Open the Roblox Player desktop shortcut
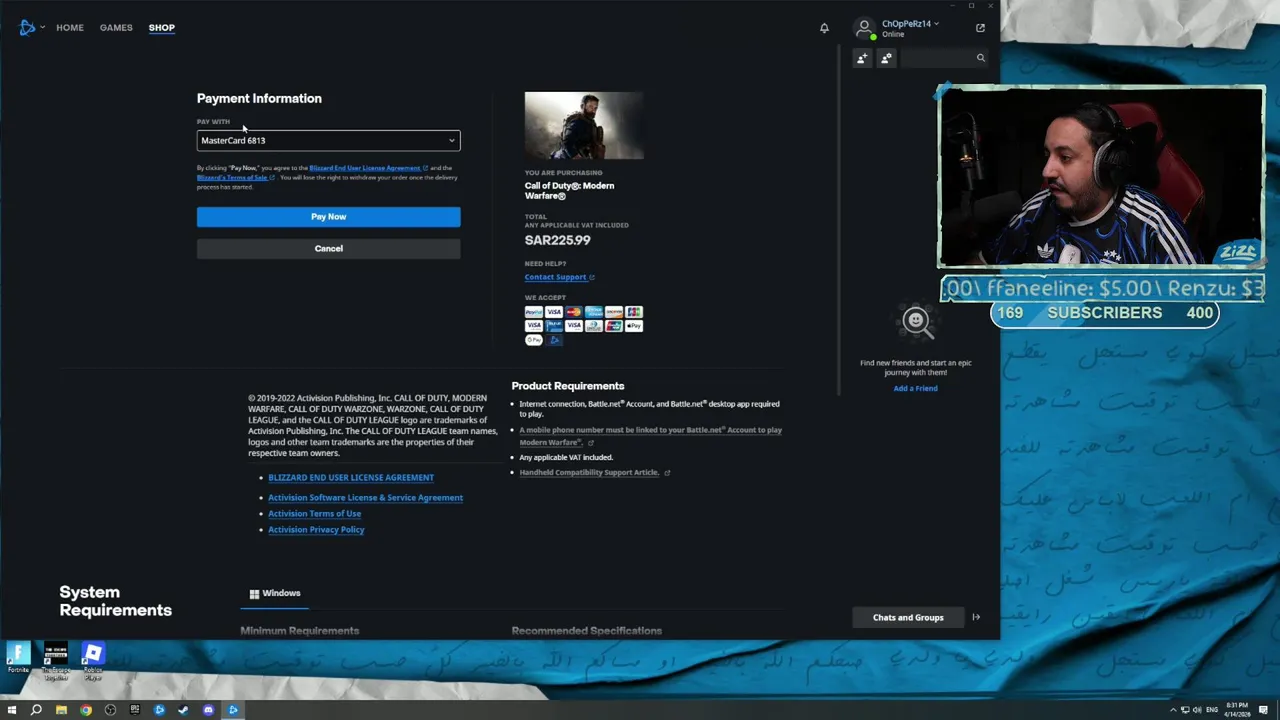This screenshot has height=720, width=1280. tap(93, 661)
